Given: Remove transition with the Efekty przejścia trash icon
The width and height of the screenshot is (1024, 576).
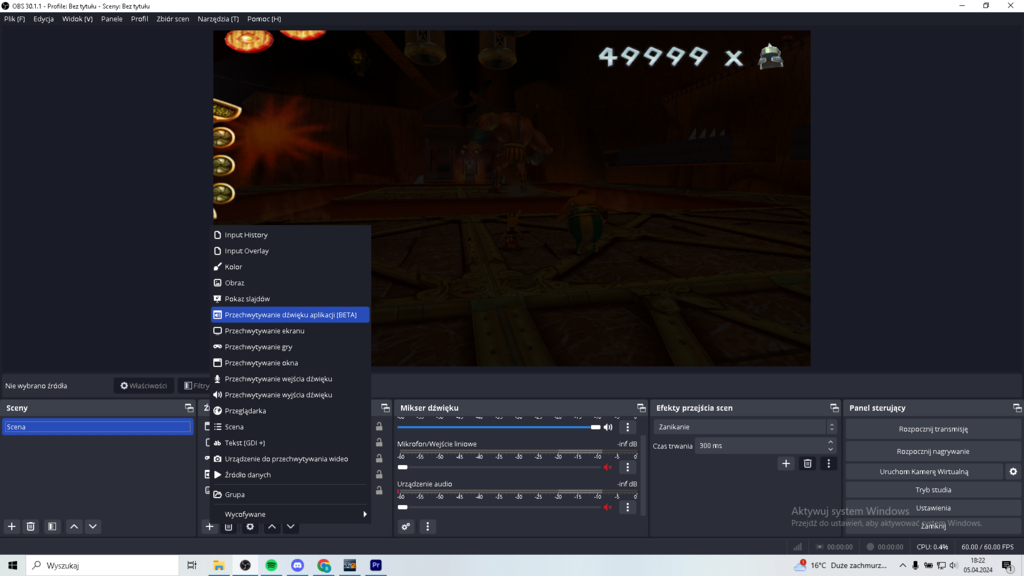Looking at the screenshot, I should [808, 464].
